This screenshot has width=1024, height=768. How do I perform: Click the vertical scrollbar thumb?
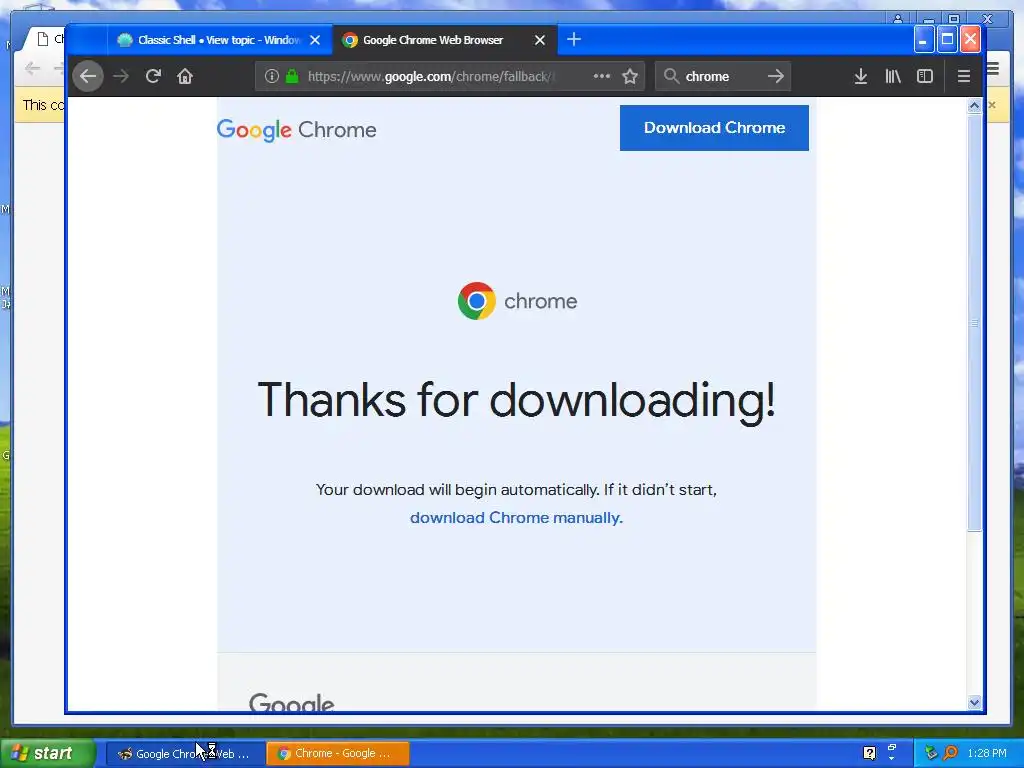pos(974,323)
